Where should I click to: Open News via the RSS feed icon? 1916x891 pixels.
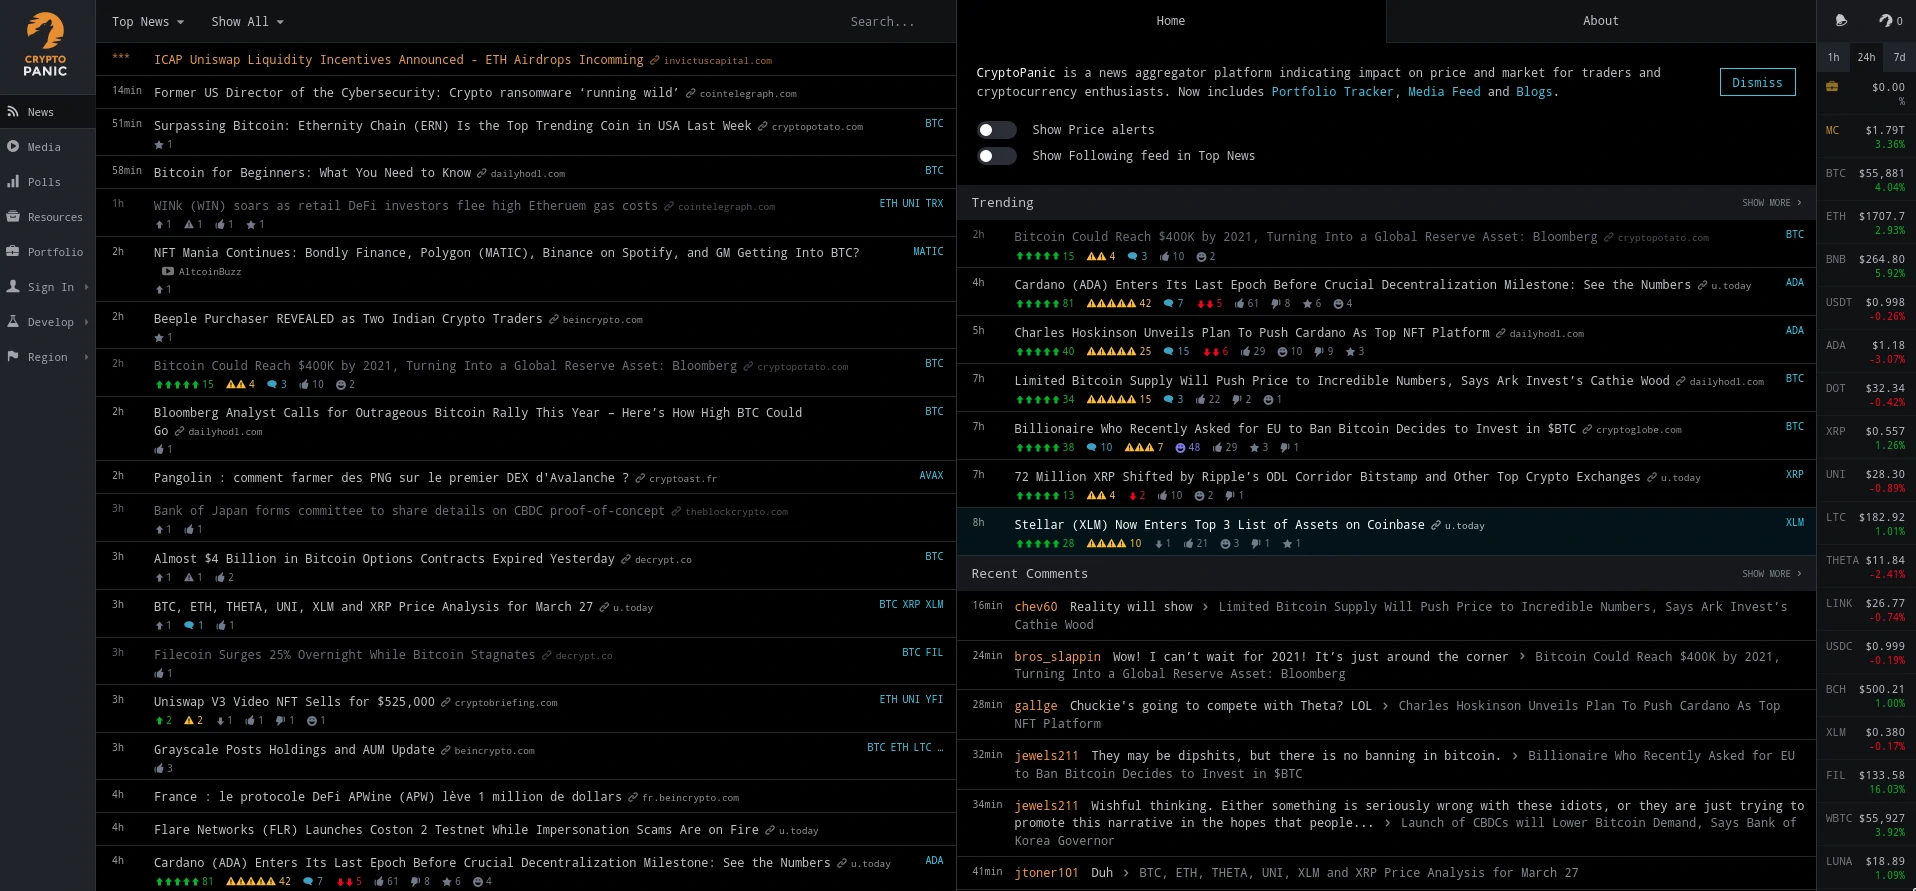click(13, 112)
